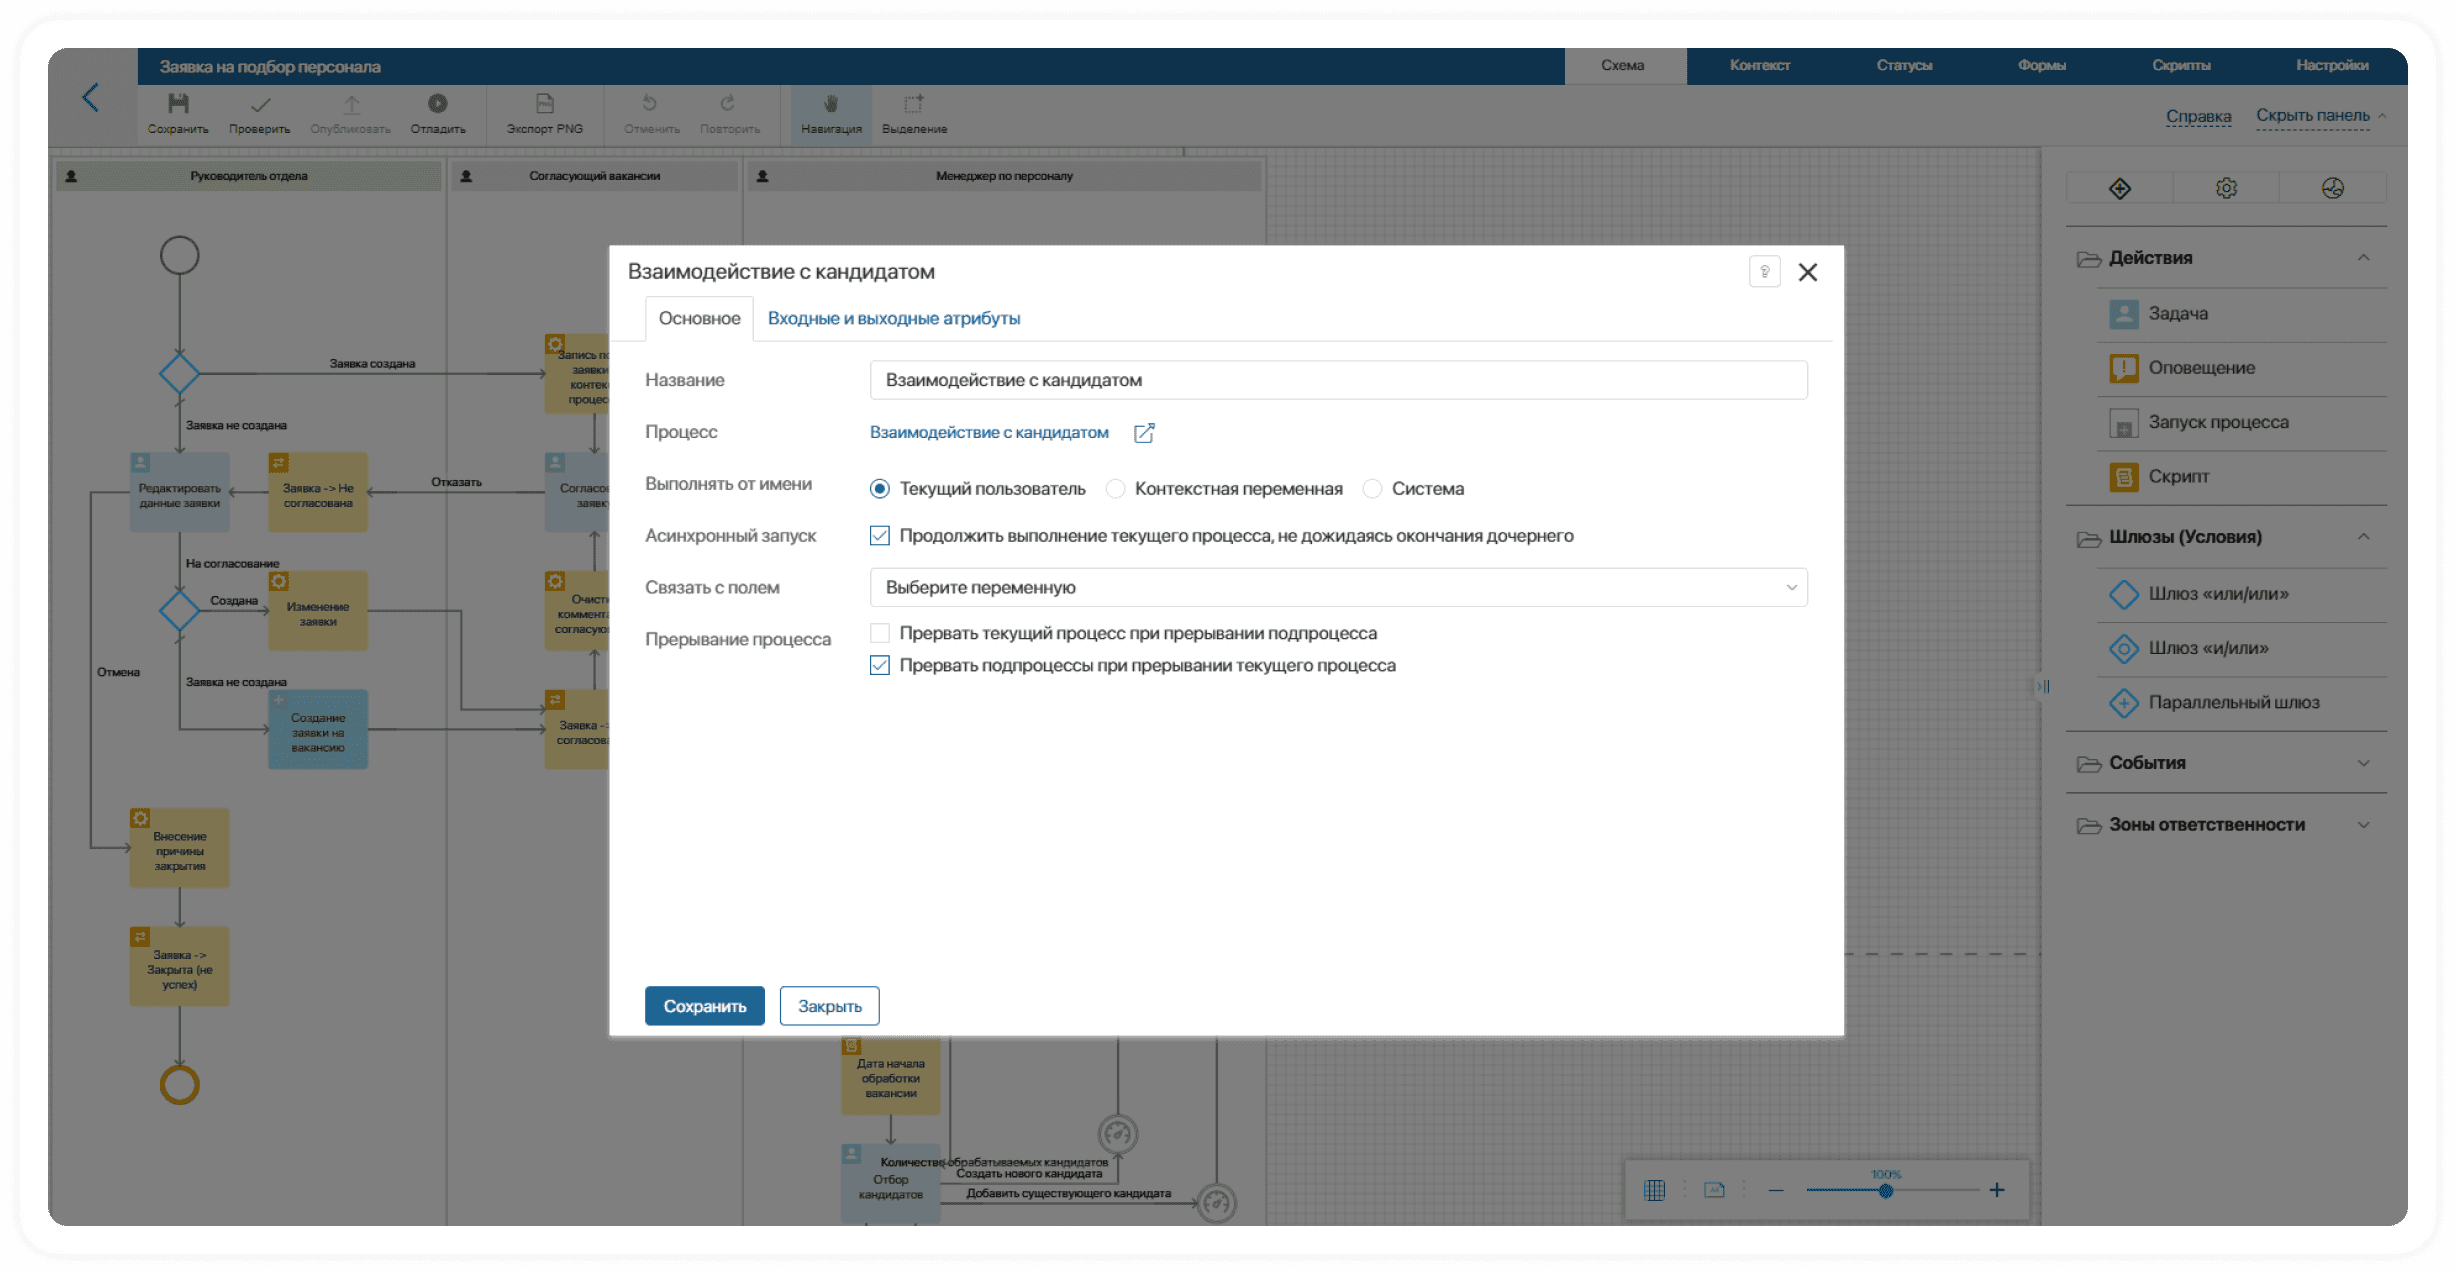
Task: Select the Система radio button
Action: pos(1373,489)
